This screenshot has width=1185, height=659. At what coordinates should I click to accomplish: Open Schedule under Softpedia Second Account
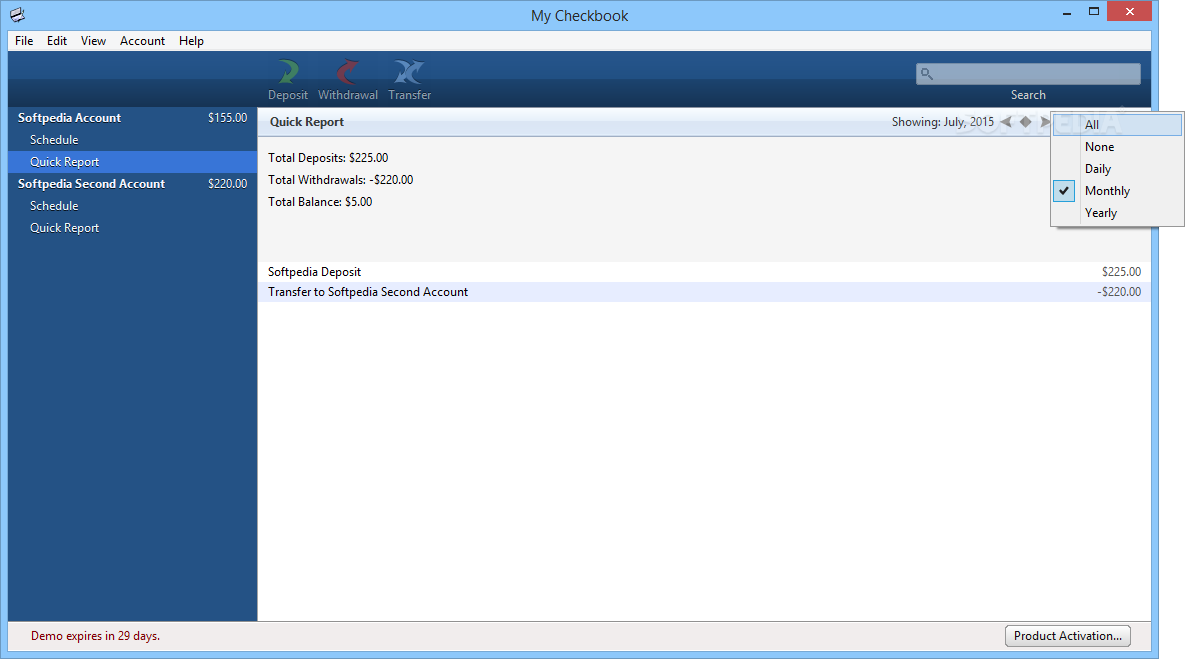(132, 206)
